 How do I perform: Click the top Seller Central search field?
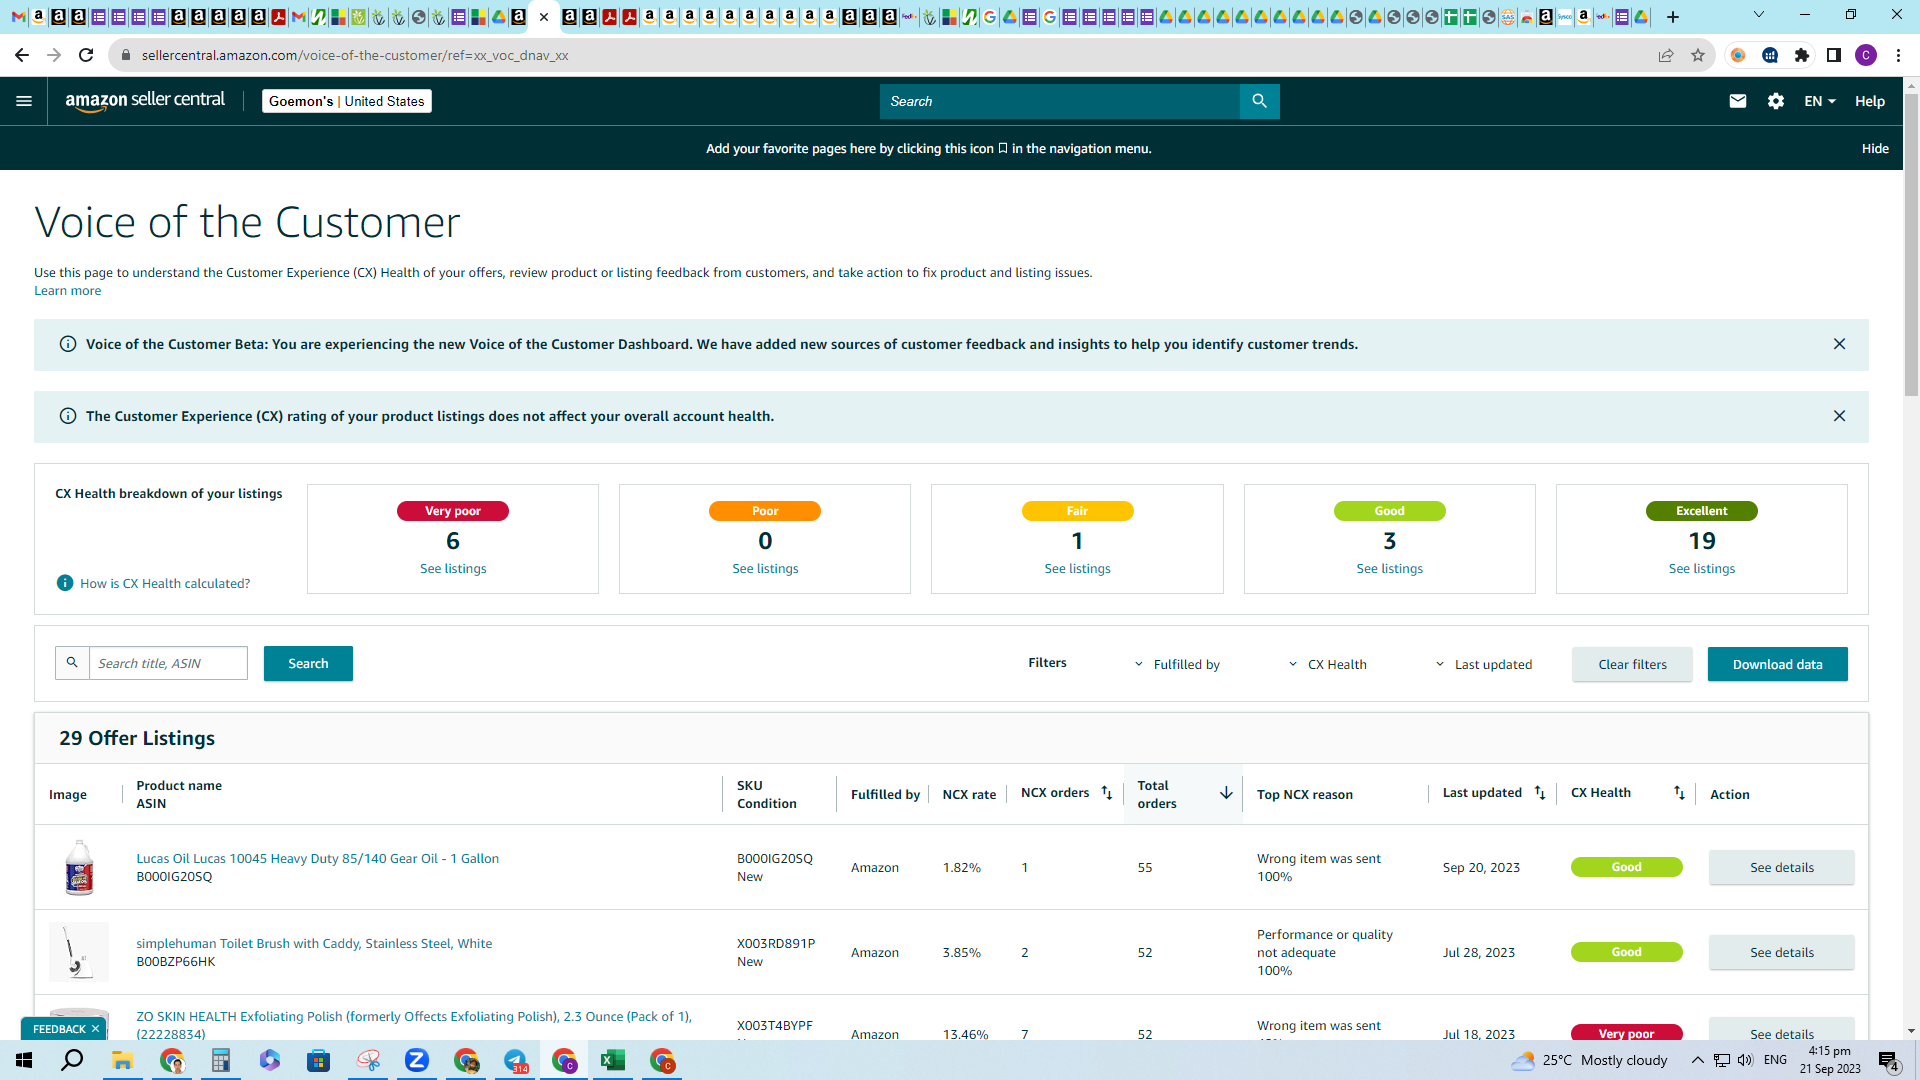pyautogui.click(x=1060, y=101)
